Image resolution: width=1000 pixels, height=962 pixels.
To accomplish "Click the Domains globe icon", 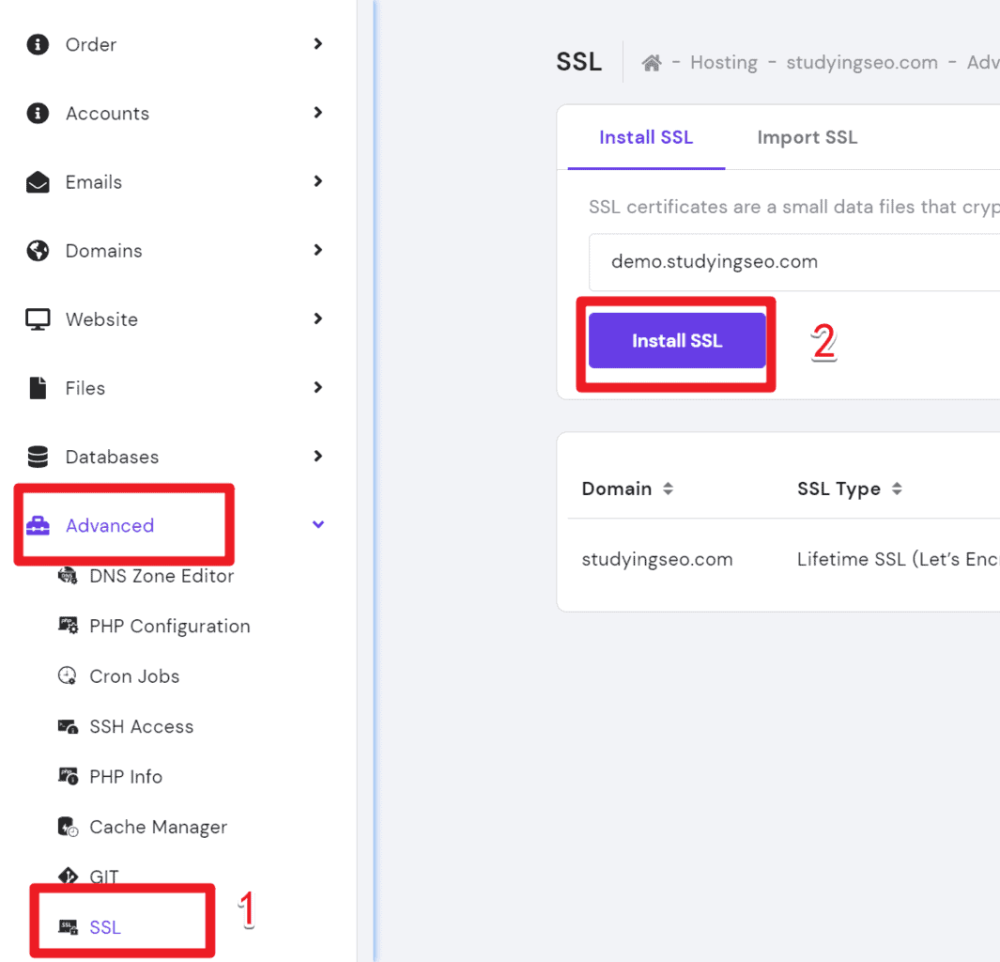I will (x=38, y=251).
